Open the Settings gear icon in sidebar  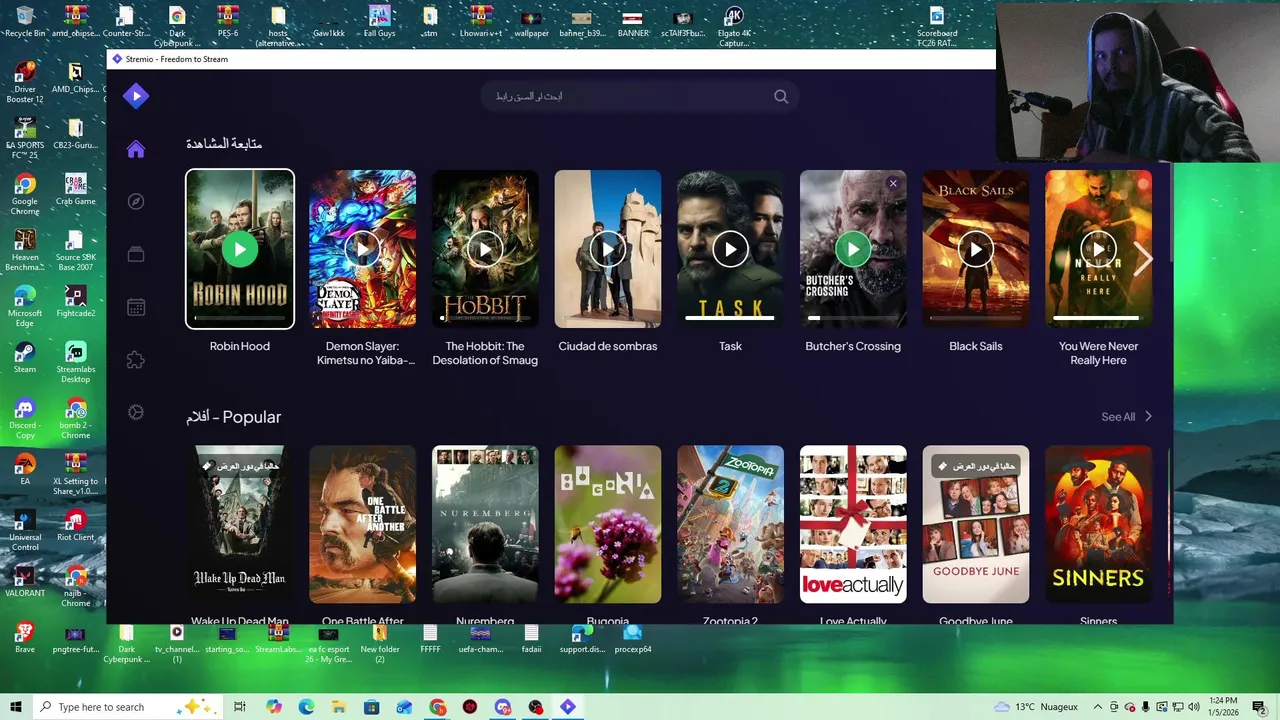pos(136,412)
